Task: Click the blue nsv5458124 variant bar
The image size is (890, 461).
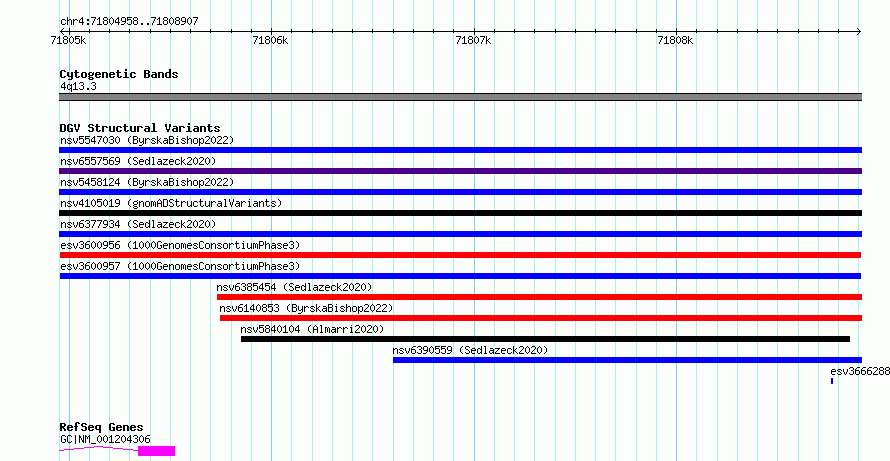Action: tap(460, 192)
